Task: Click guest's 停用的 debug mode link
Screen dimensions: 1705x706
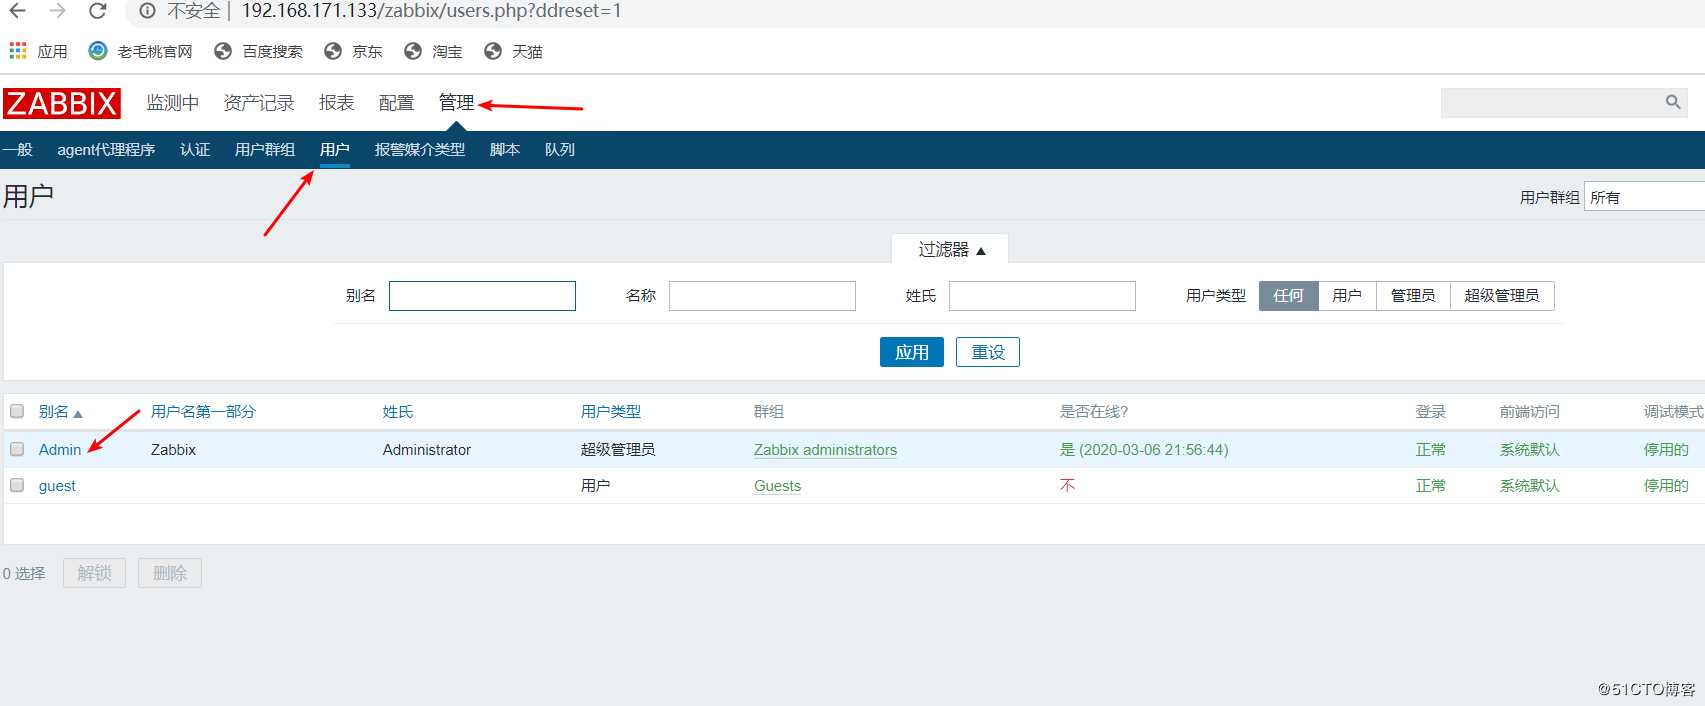Action: click(1666, 486)
